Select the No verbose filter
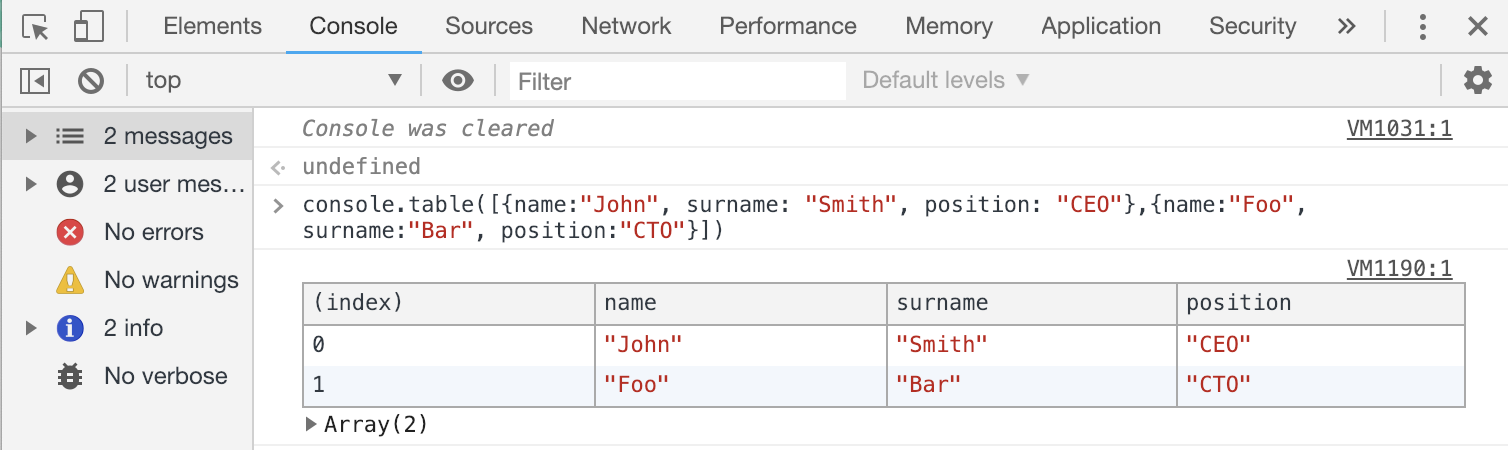This screenshot has width=1508, height=450. tap(165, 376)
